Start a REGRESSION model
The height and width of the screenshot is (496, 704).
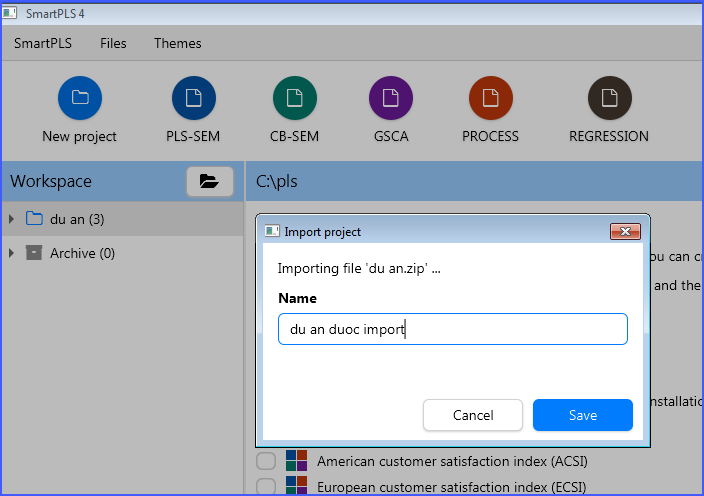tap(609, 98)
